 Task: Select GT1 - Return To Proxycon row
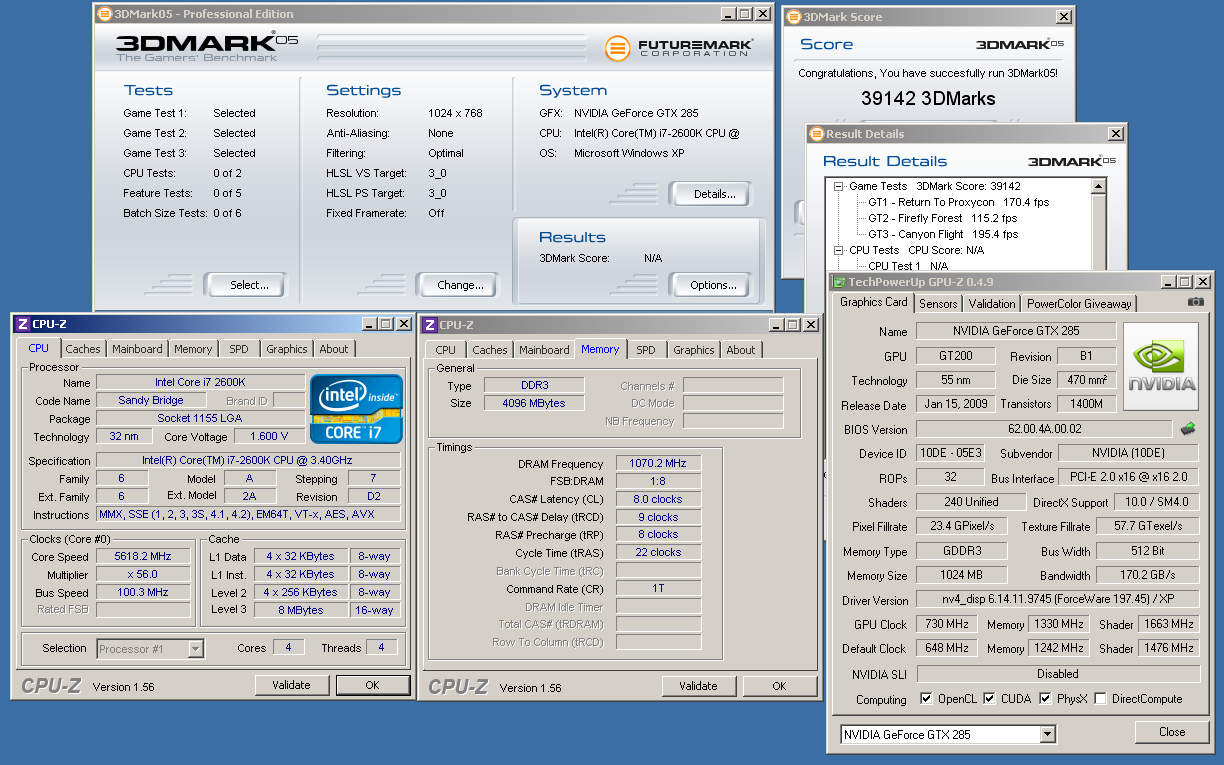pos(958,202)
